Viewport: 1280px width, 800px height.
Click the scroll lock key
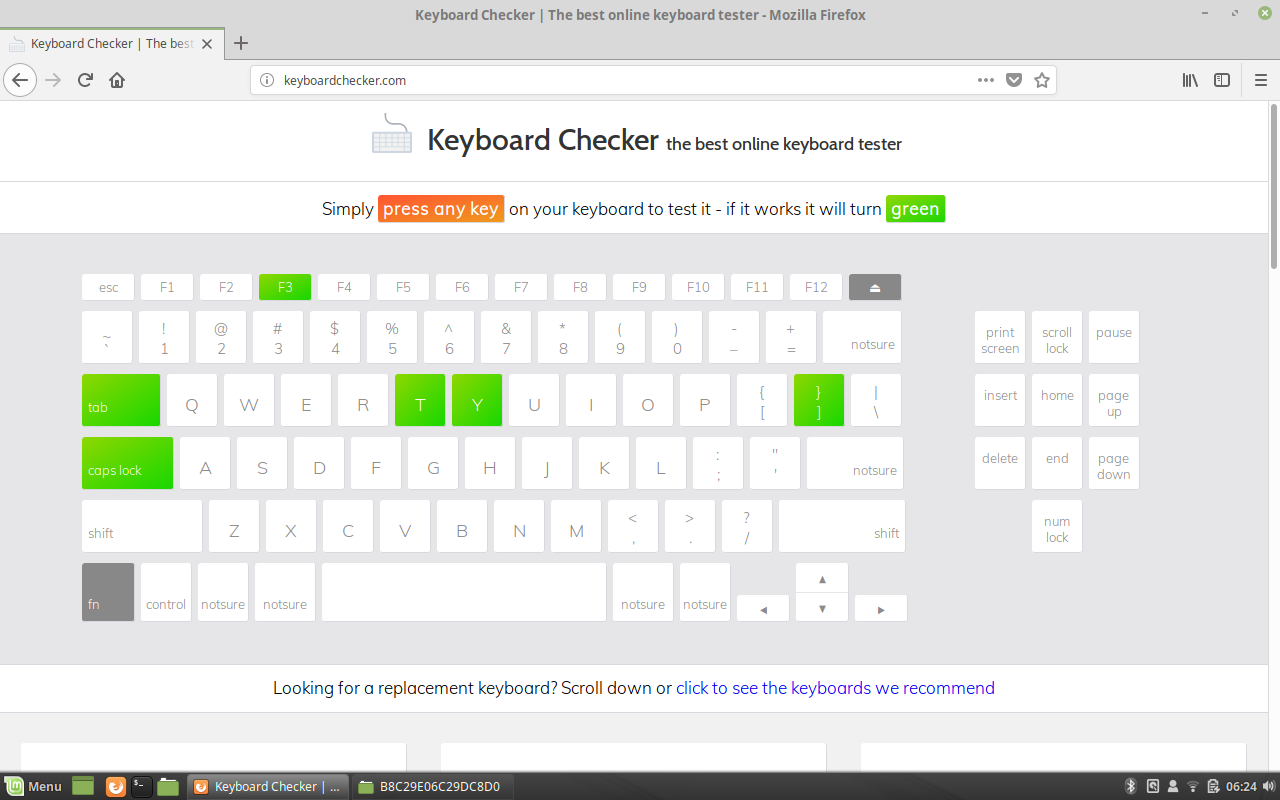(1057, 337)
